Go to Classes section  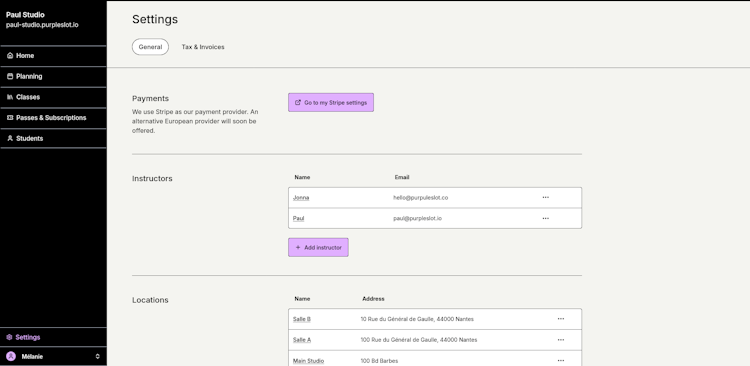(x=53, y=97)
